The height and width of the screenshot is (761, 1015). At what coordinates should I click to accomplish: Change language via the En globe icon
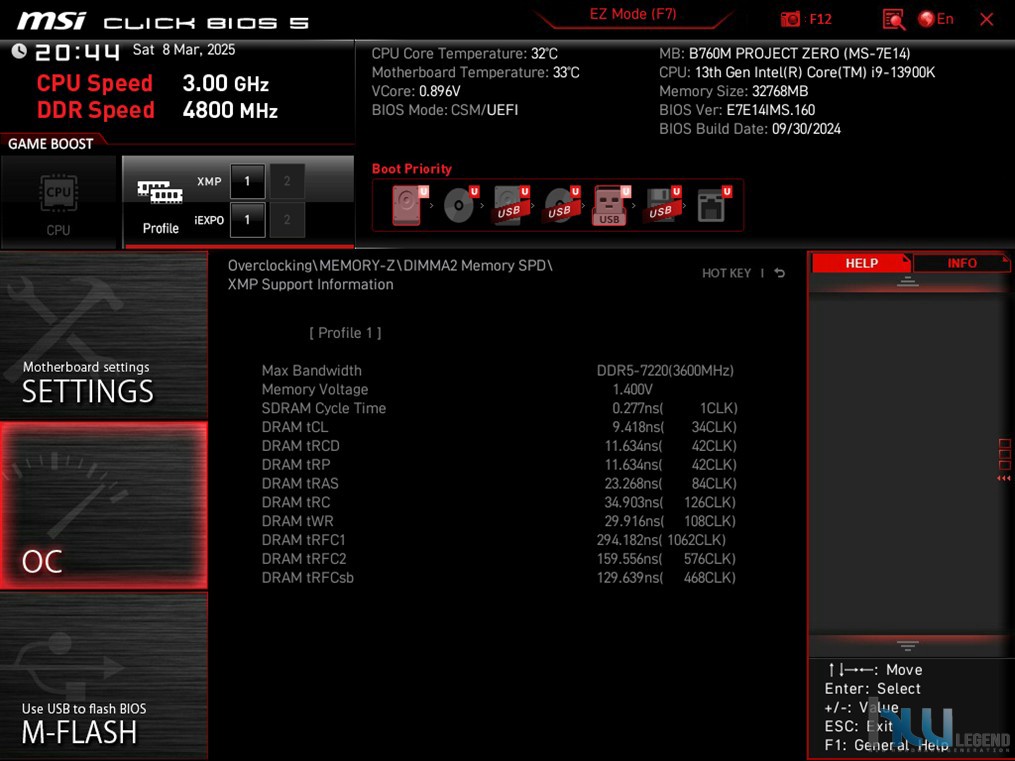(936, 19)
